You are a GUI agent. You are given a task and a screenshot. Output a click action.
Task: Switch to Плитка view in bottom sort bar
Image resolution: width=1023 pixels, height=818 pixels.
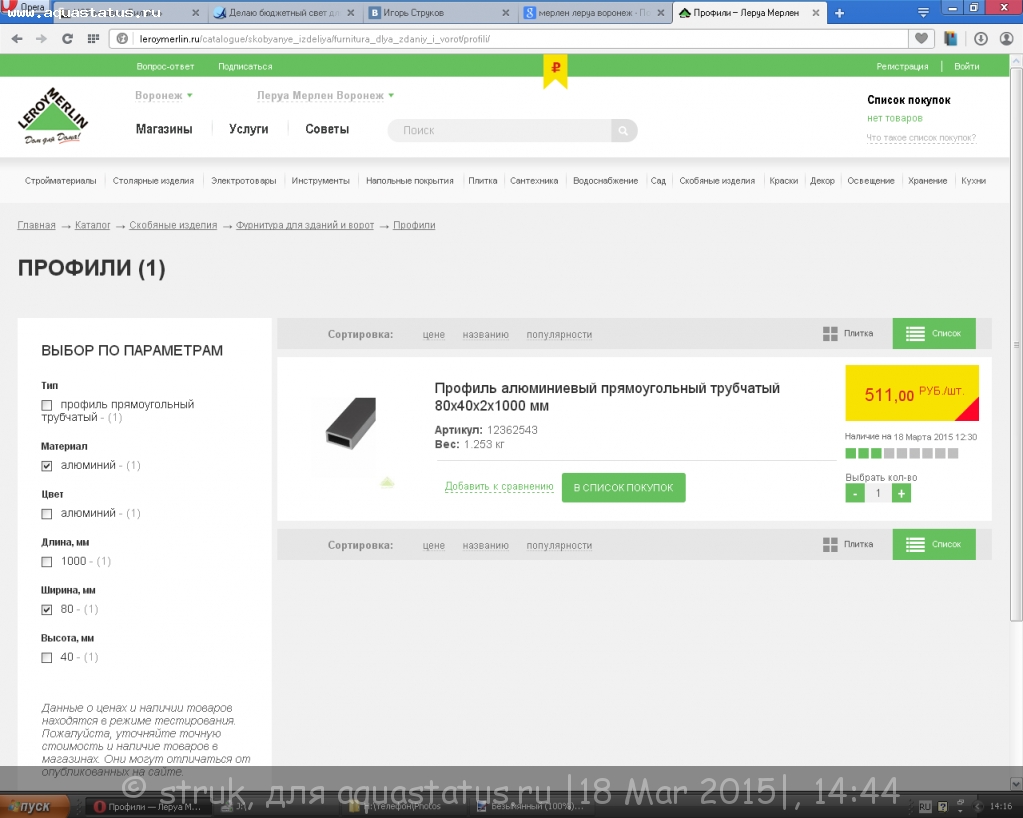point(848,544)
